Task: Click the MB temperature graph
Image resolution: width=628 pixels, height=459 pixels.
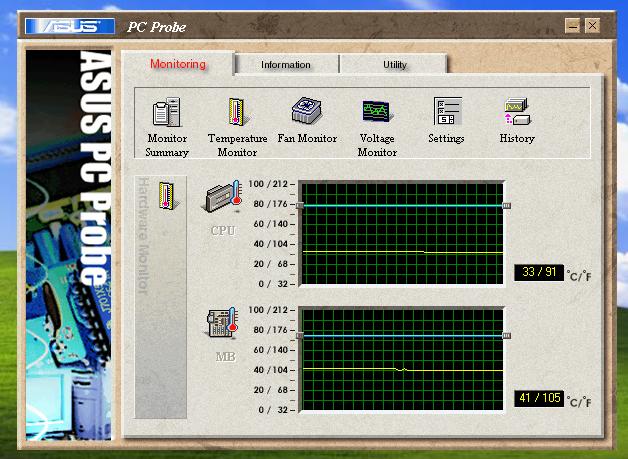Action: [x=403, y=360]
